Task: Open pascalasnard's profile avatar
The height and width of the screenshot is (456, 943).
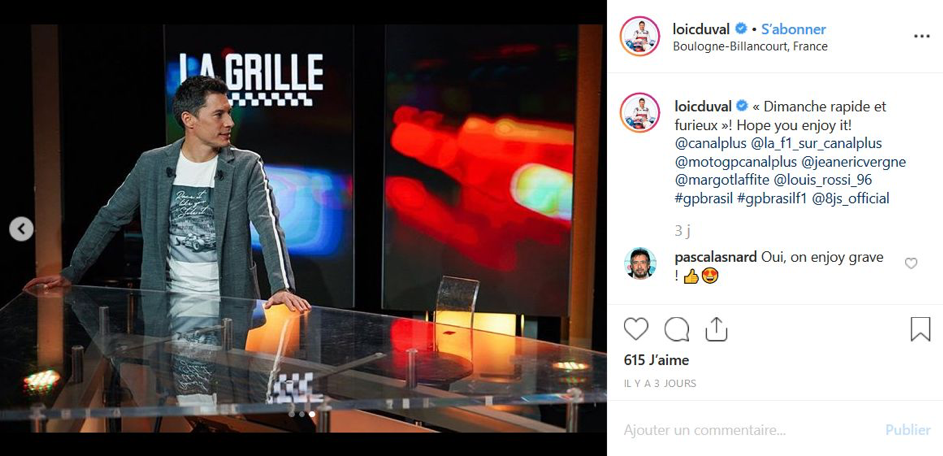Action: 640,263
